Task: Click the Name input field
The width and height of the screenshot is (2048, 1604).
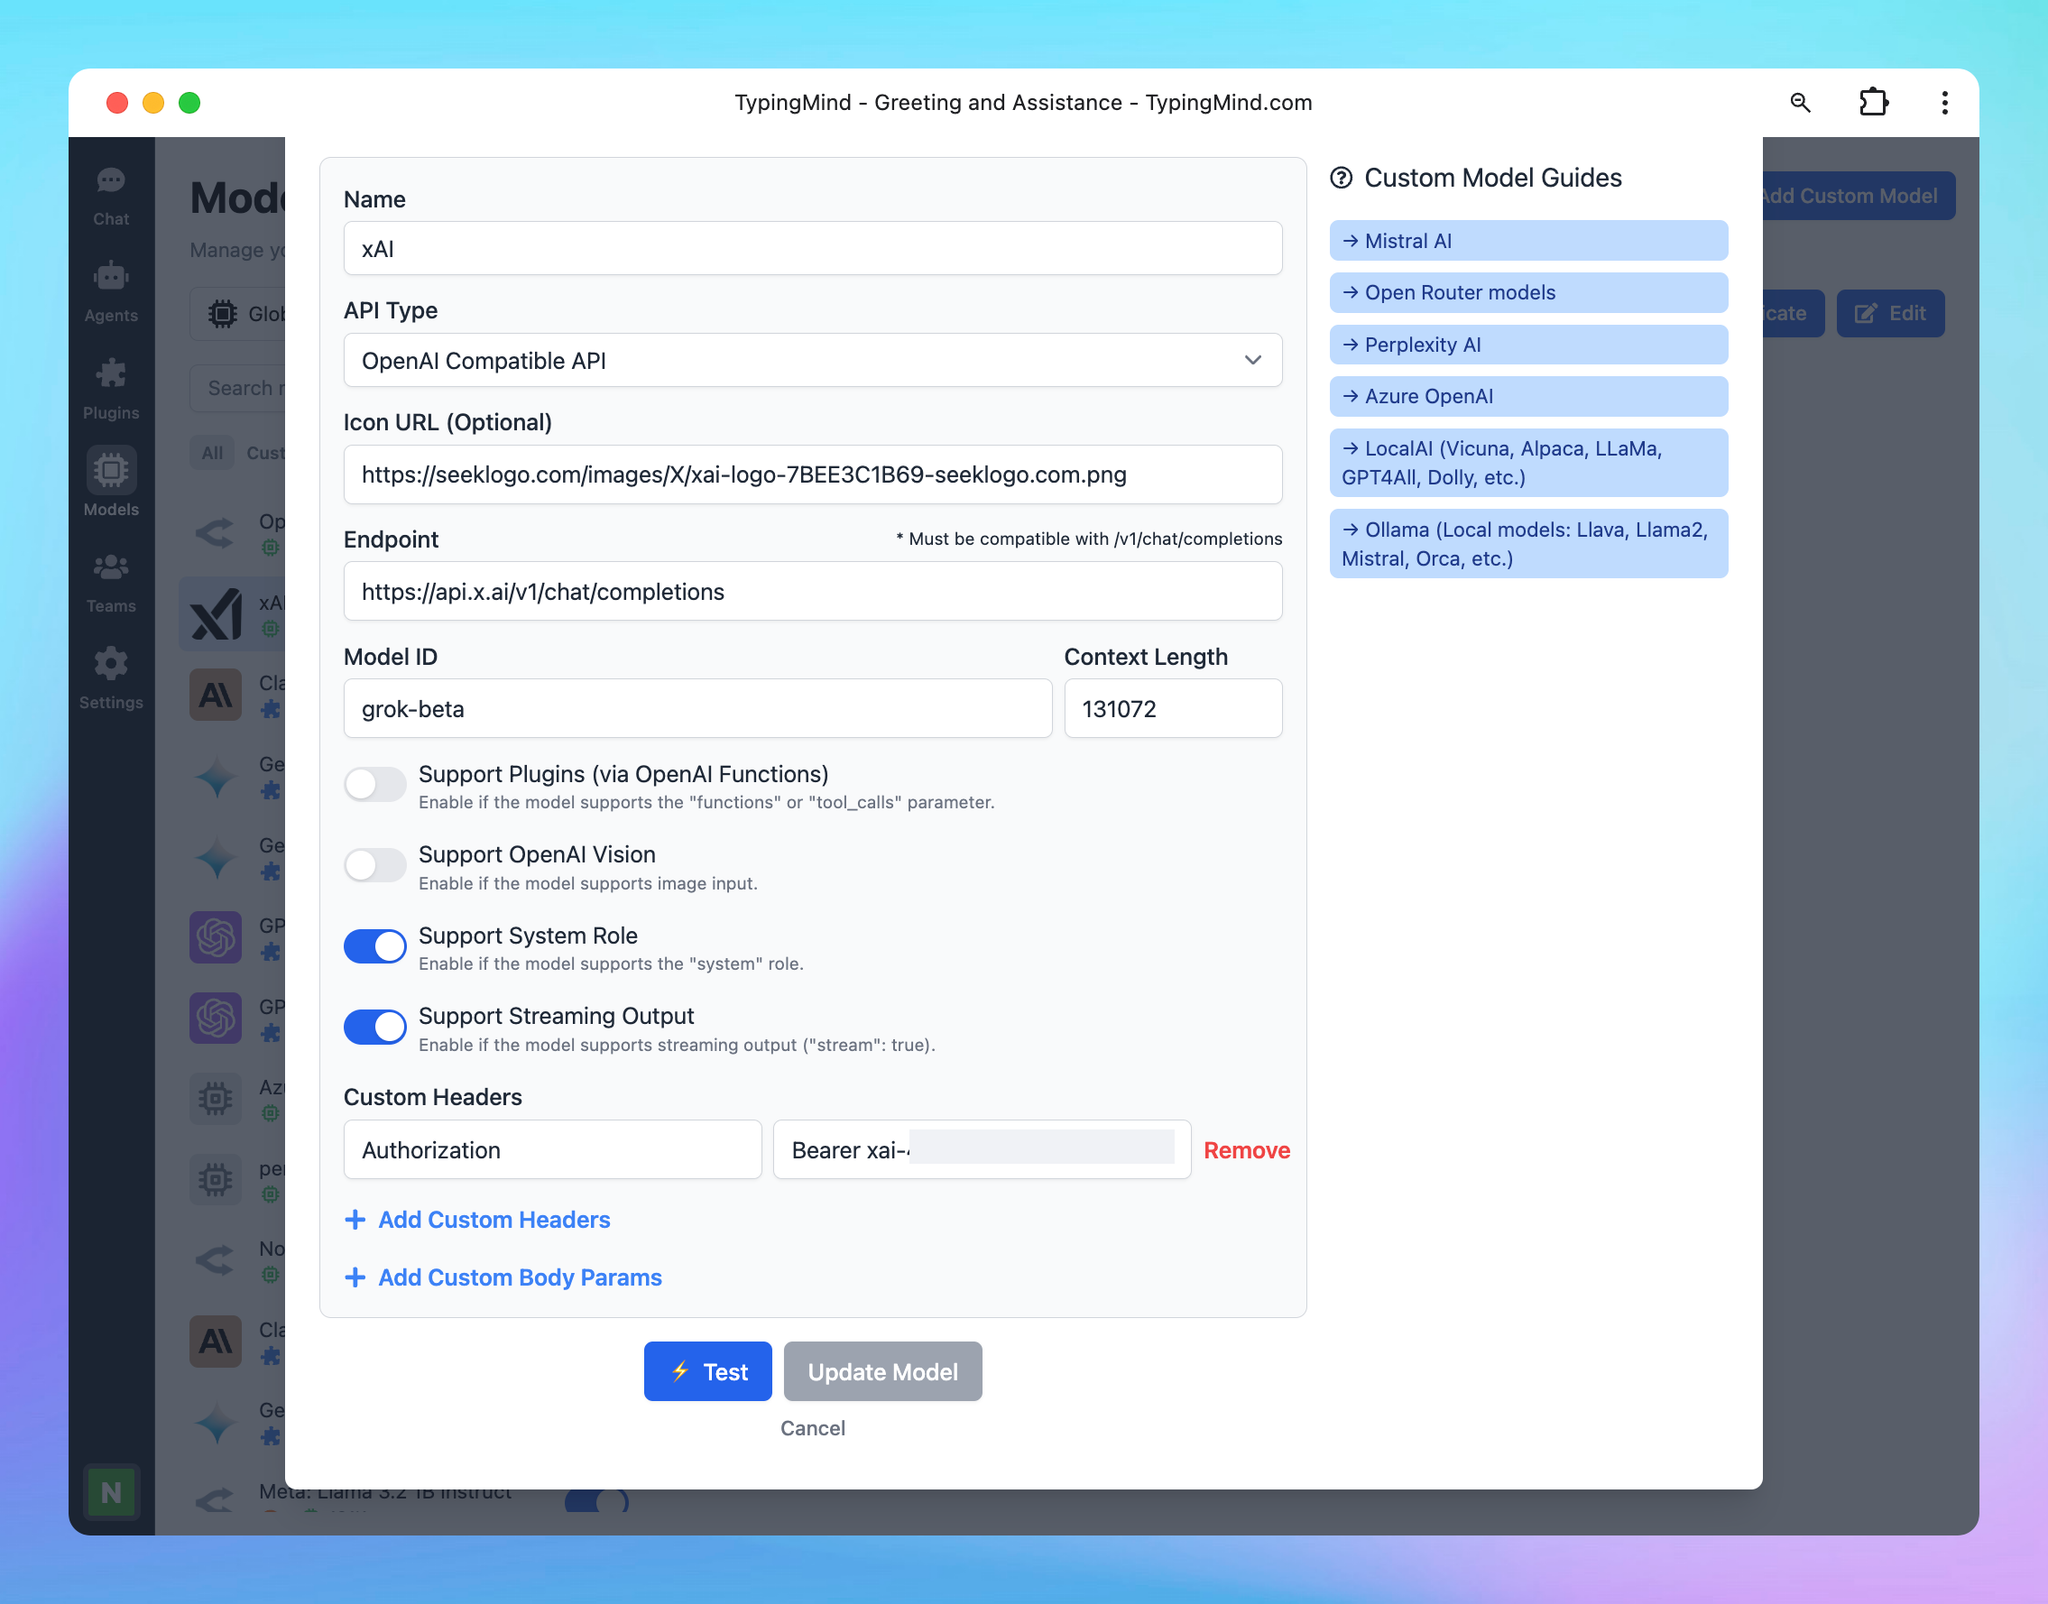Action: [x=813, y=248]
